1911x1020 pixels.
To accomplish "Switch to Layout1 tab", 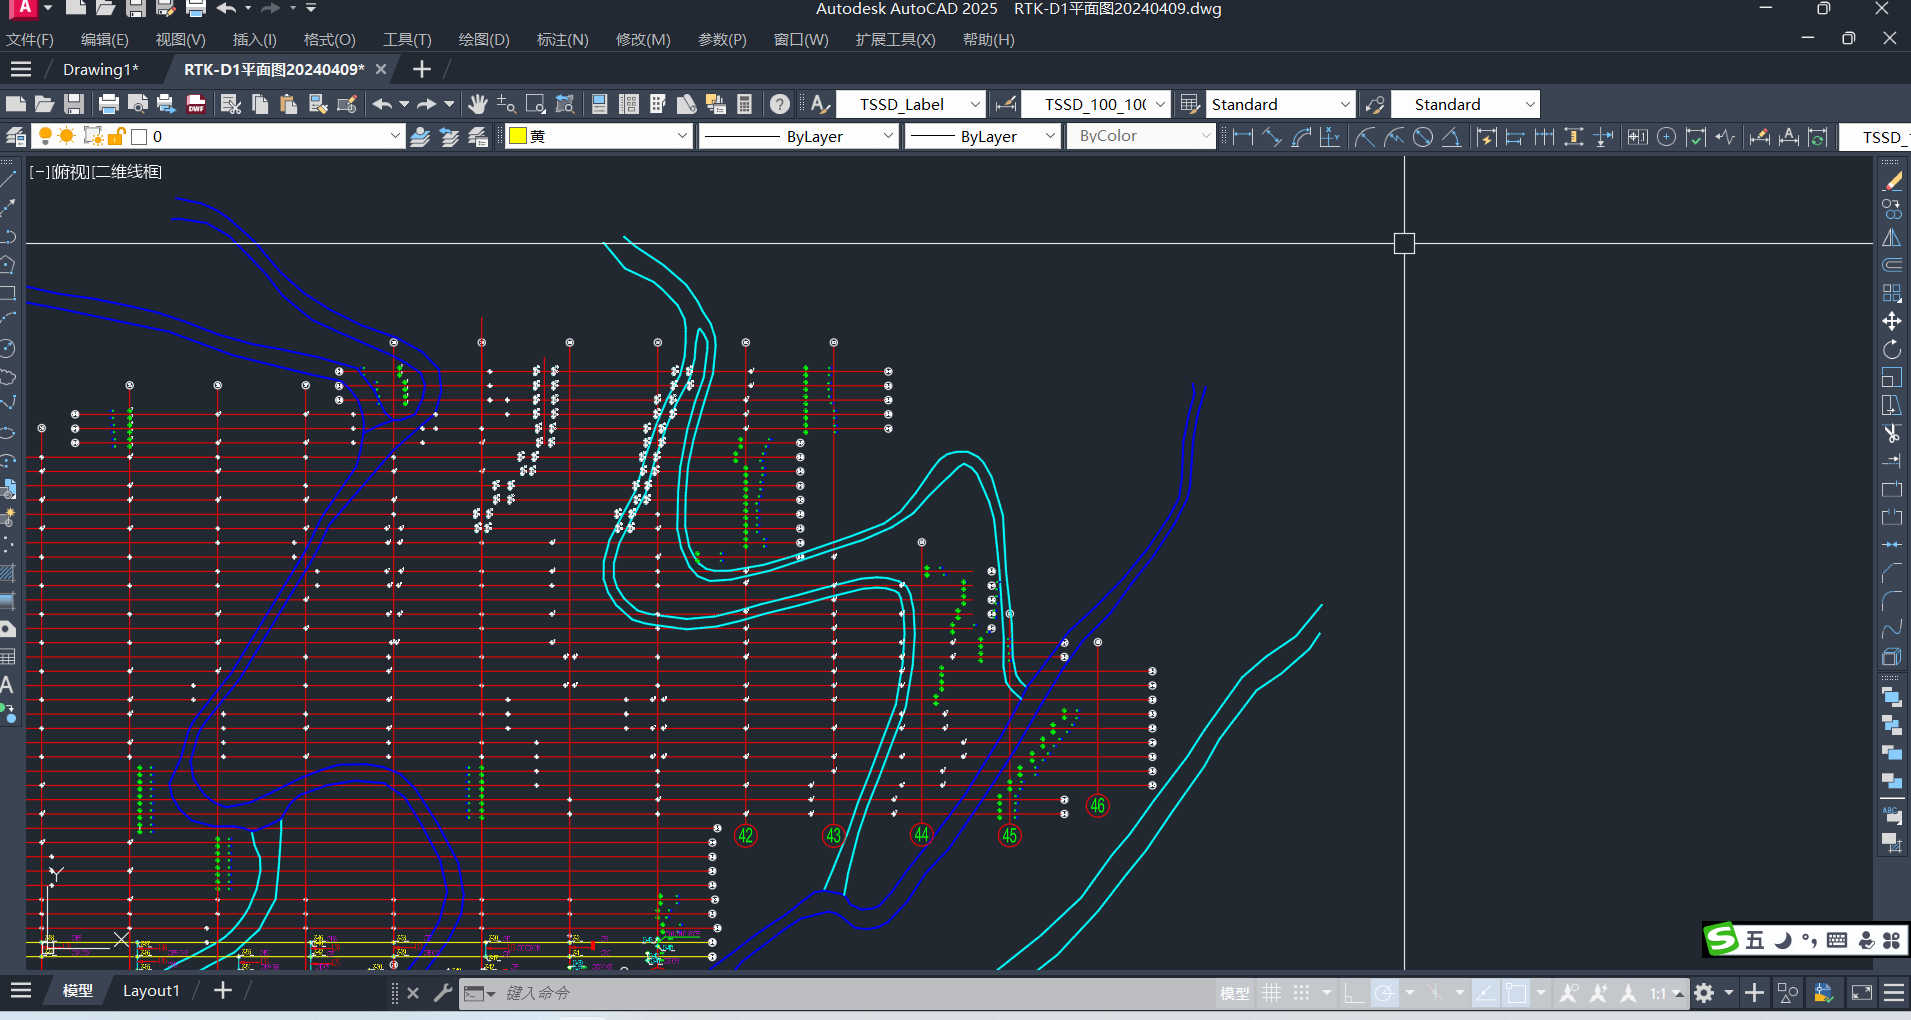I will coord(151,991).
